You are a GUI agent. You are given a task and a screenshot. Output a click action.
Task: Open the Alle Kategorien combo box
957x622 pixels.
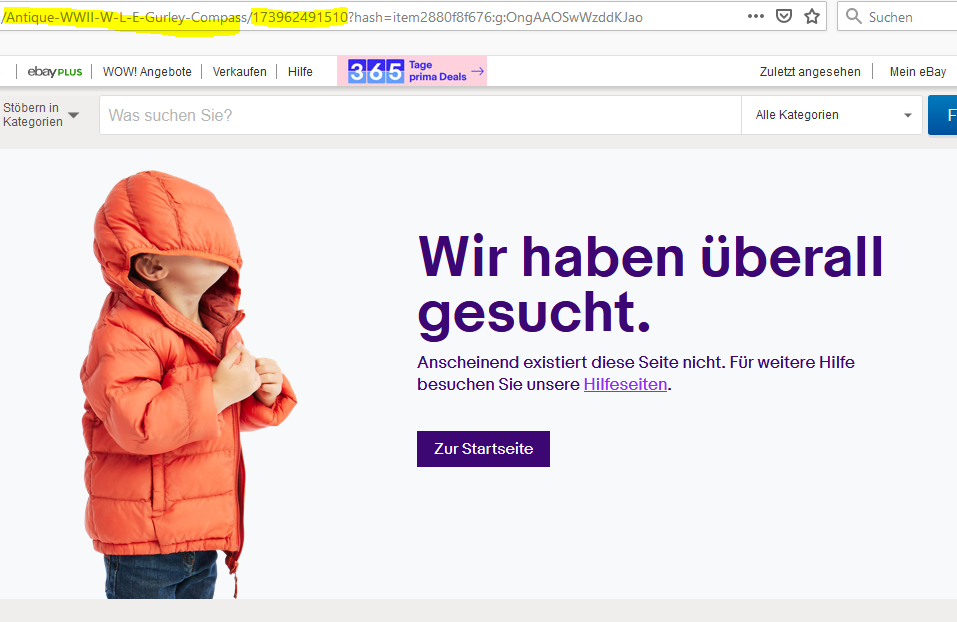[x=833, y=115]
